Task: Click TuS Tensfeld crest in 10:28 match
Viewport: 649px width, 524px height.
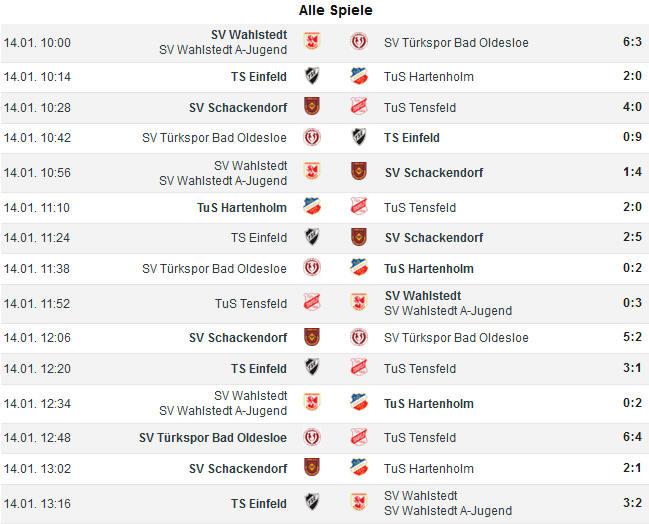Action: 358,106
